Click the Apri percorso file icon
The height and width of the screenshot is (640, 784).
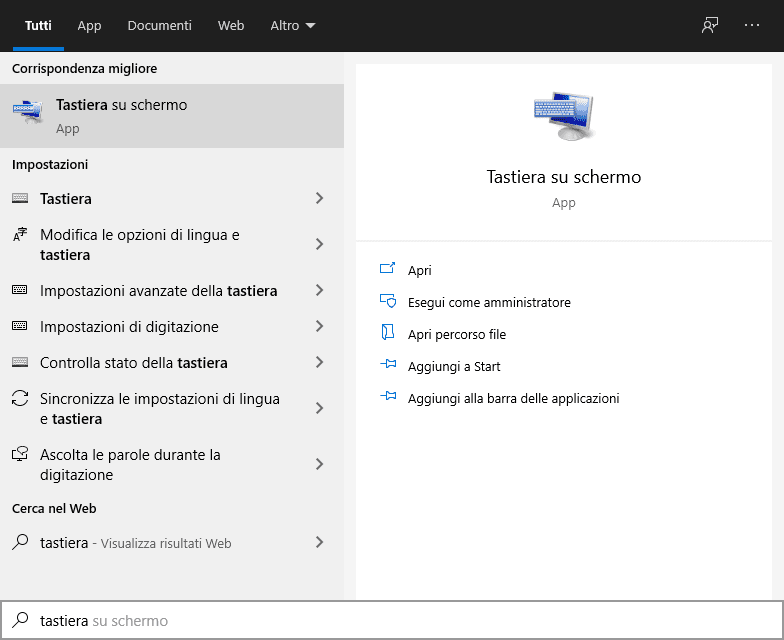click(389, 334)
